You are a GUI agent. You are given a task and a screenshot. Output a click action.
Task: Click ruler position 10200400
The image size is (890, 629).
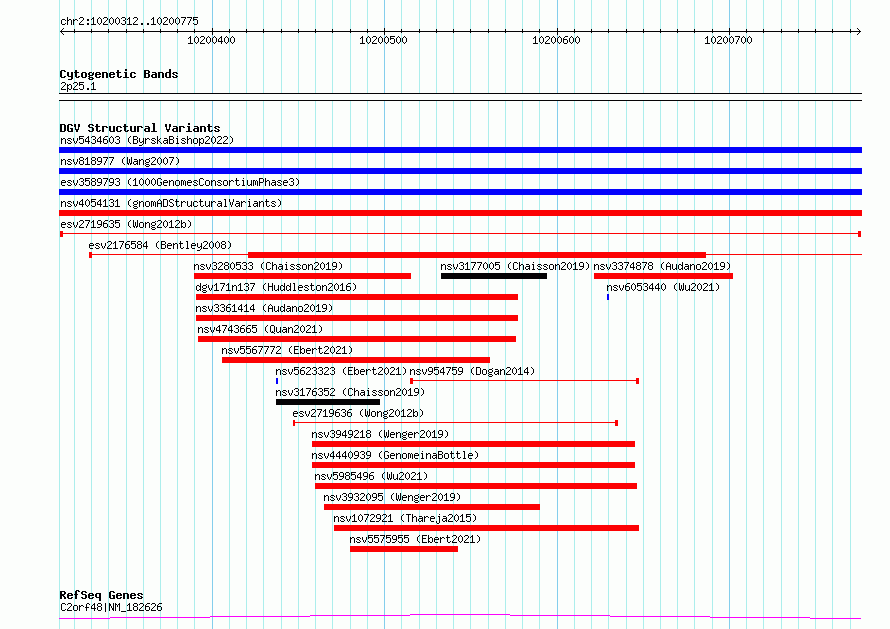pos(211,40)
